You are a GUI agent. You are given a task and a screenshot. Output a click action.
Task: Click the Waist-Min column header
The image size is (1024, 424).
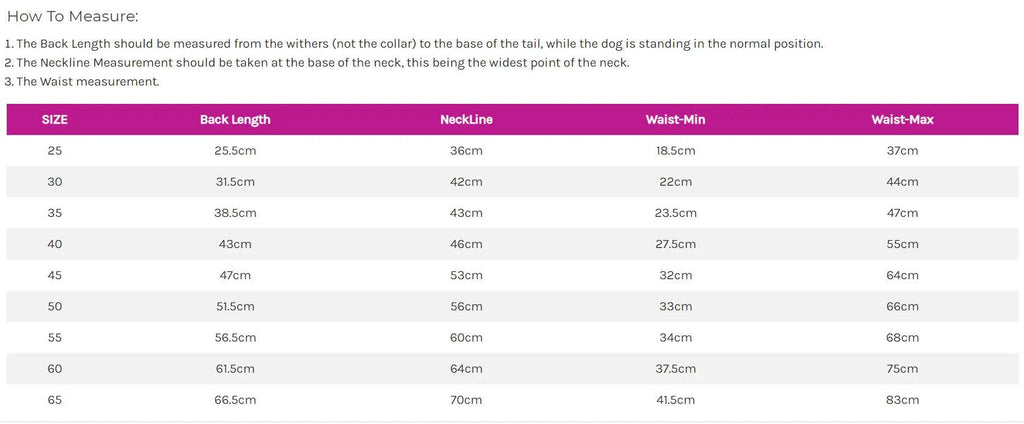click(675, 120)
